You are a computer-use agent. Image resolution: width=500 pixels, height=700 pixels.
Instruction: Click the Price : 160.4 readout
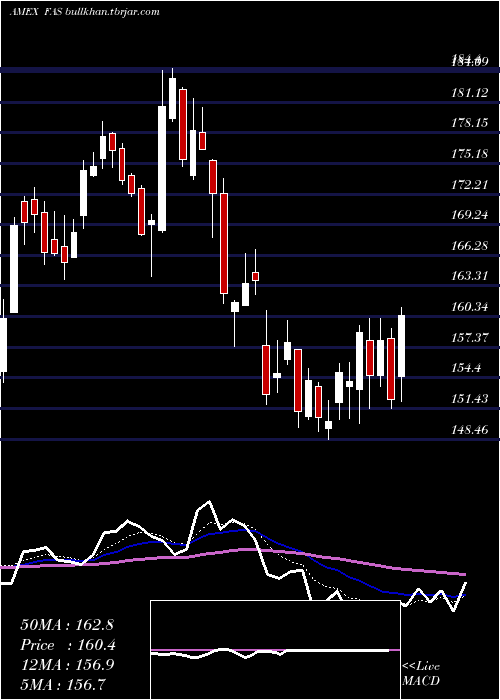[x=68, y=645]
